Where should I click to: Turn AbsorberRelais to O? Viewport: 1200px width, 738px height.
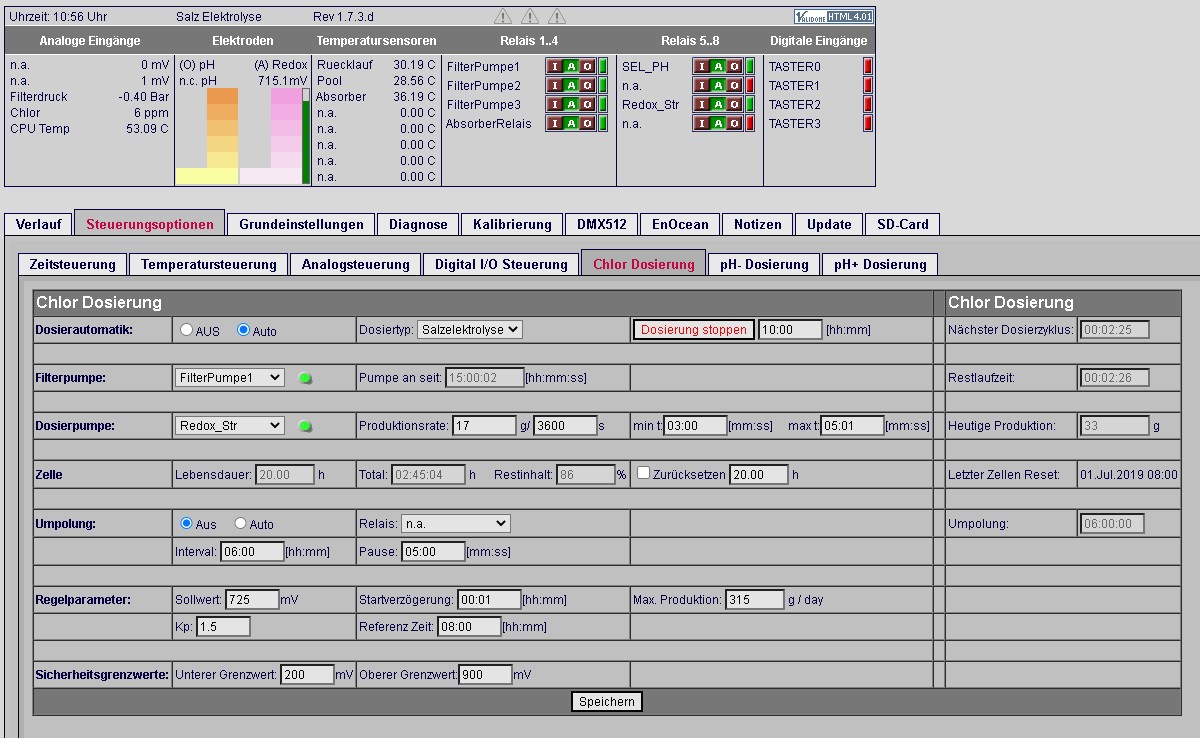587,123
